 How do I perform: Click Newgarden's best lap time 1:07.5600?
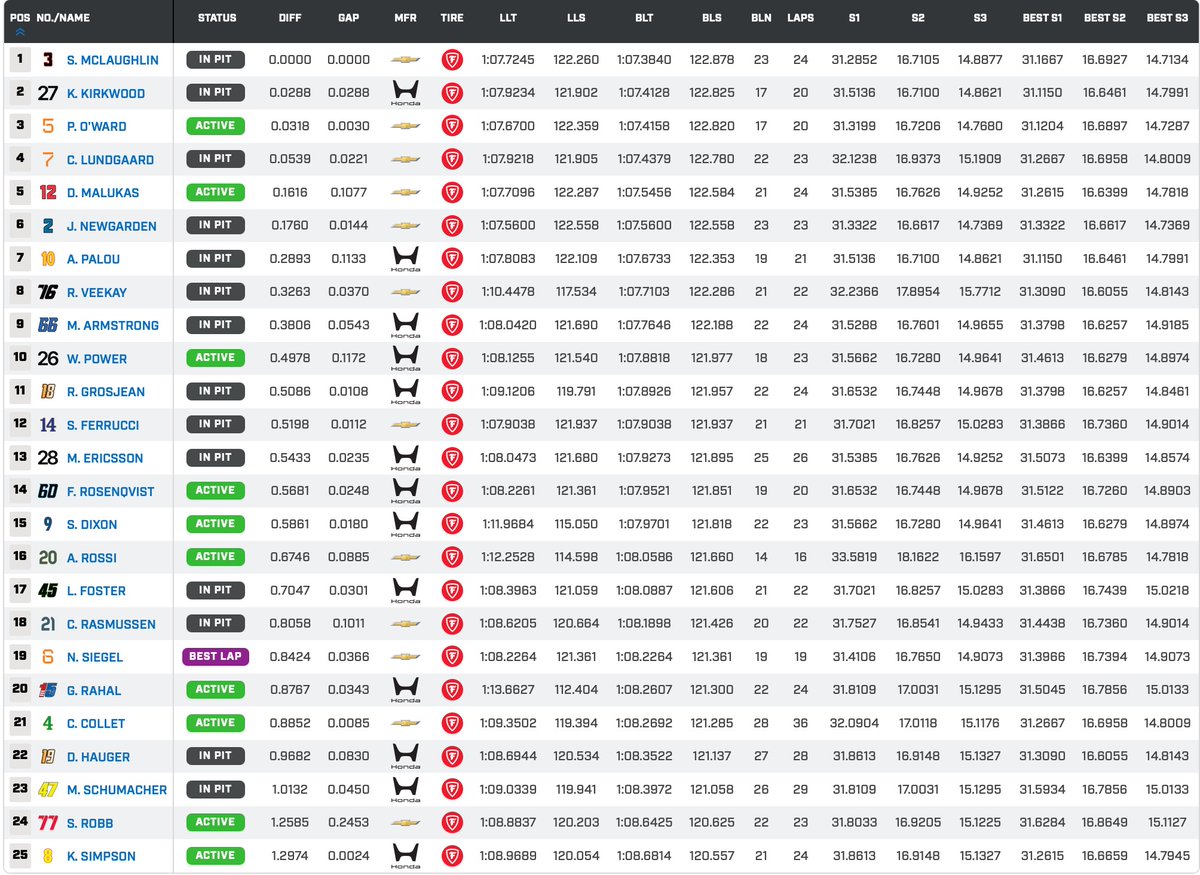click(644, 226)
